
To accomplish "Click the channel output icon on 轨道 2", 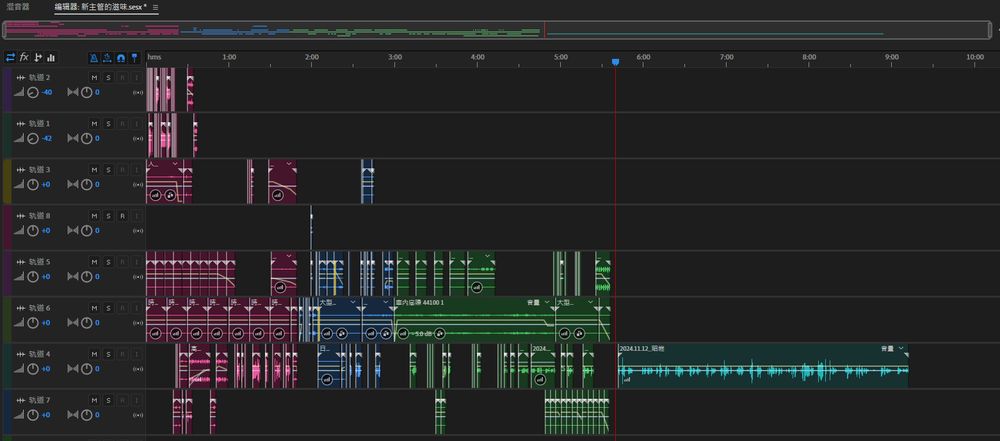I will click(137, 93).
